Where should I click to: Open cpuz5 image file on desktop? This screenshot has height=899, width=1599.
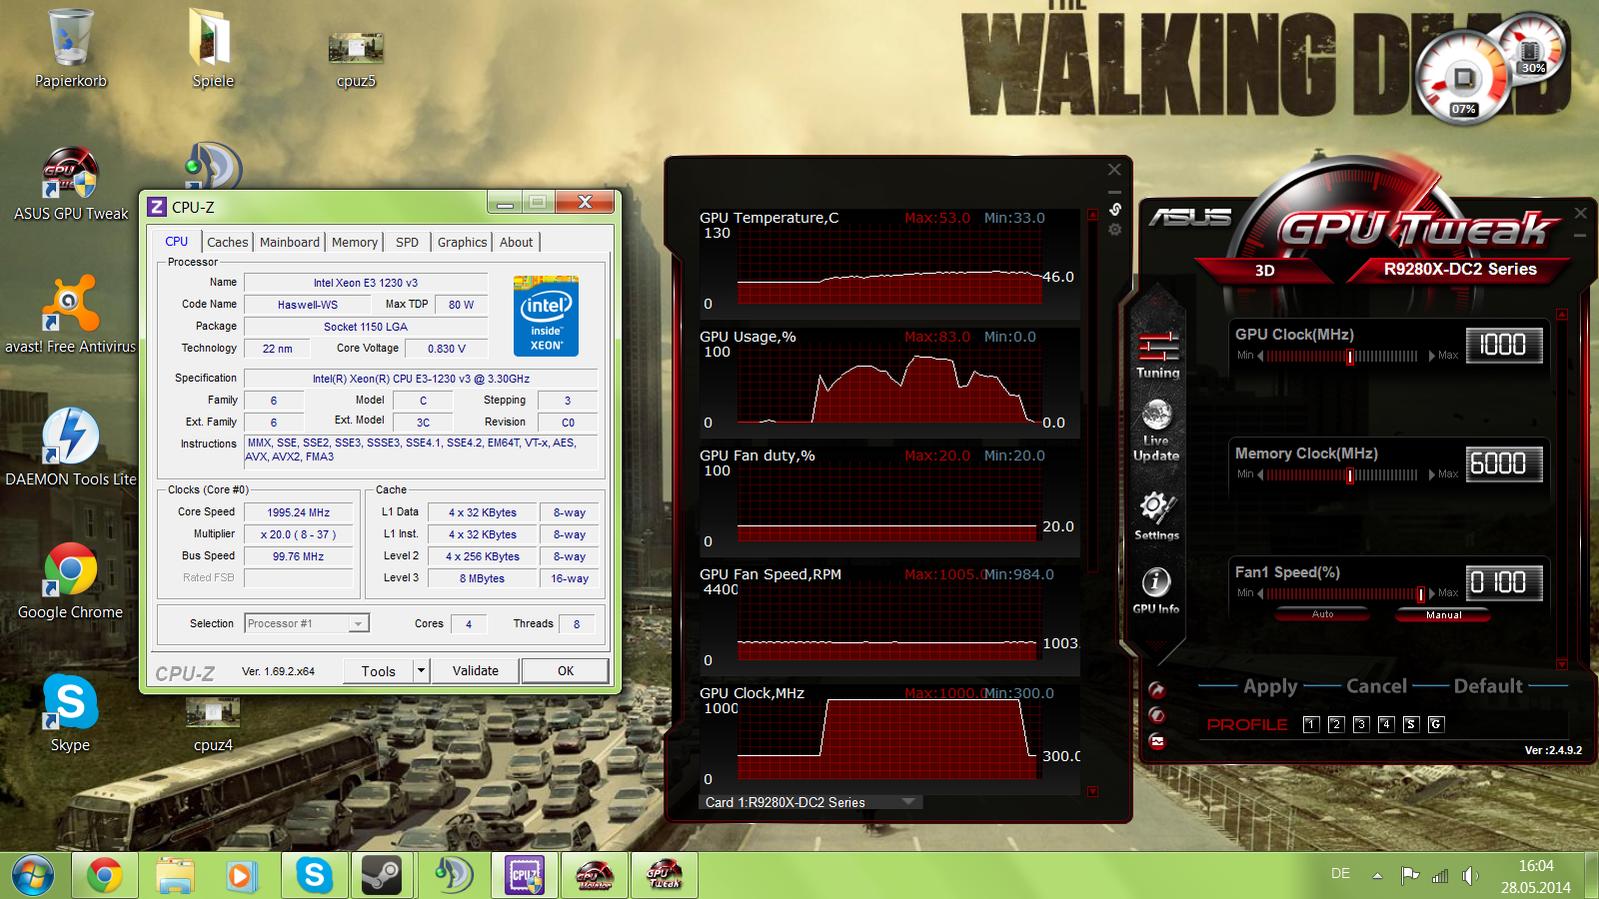356,58
